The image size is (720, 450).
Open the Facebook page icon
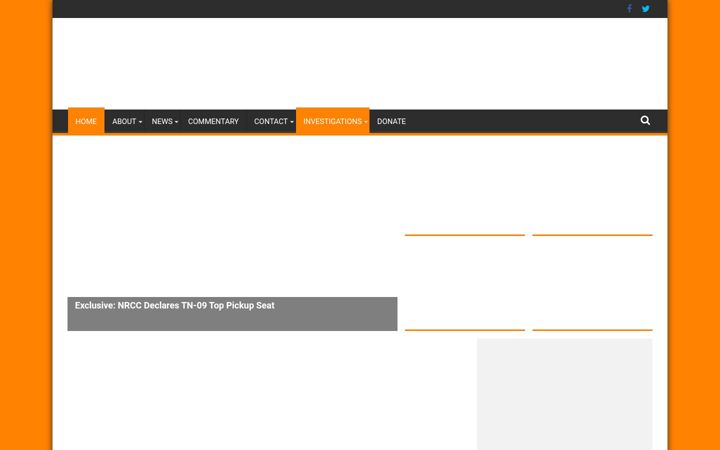(630, 8)
